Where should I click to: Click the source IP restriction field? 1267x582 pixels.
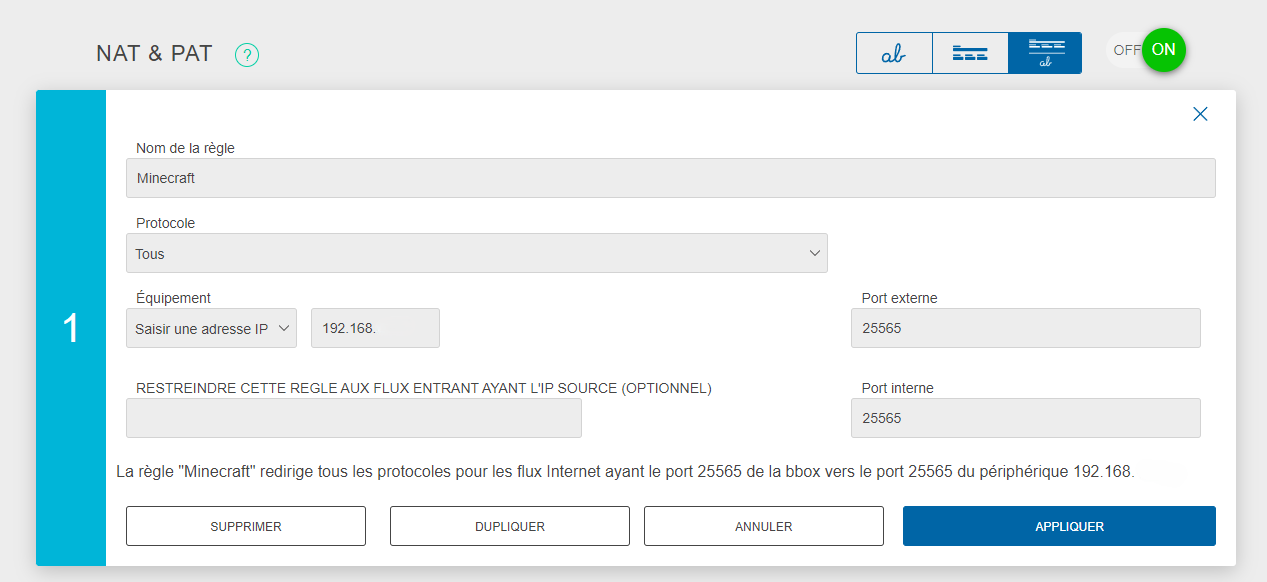pos(354,418)
